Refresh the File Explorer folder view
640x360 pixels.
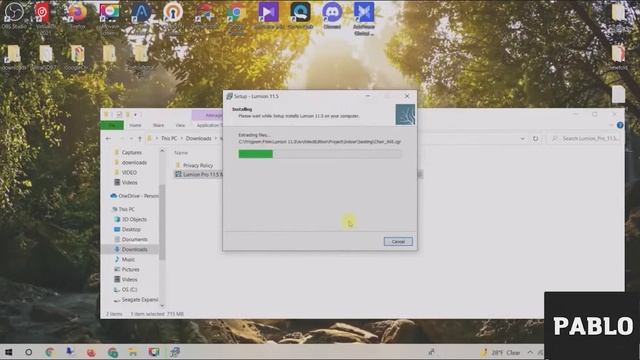[x=536, y=139]
